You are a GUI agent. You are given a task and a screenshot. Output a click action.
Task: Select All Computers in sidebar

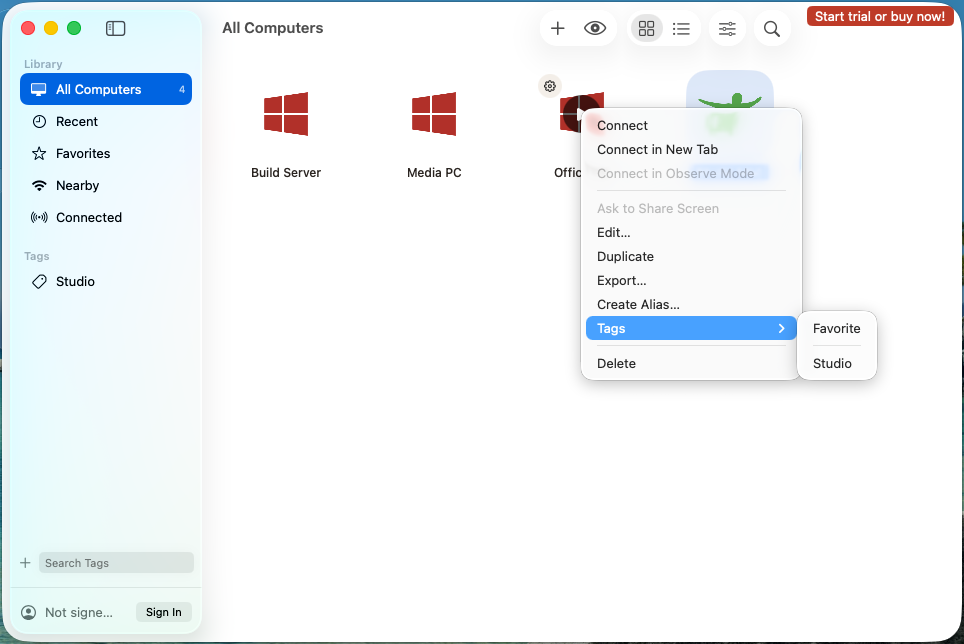106,89
